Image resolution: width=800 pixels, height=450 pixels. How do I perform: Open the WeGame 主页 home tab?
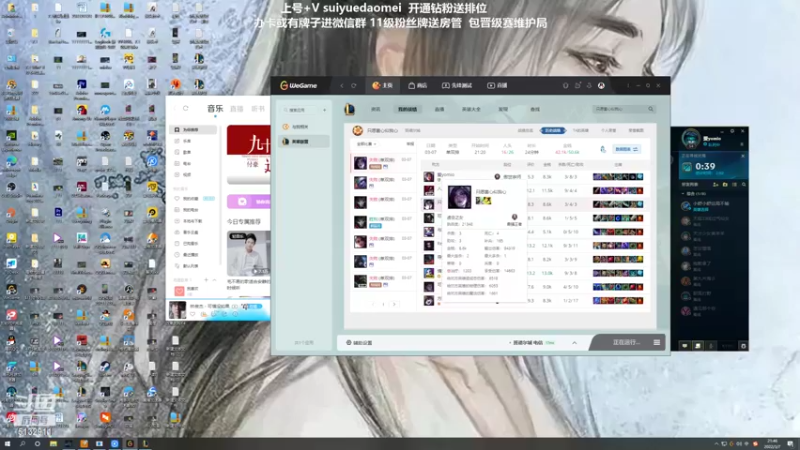pyautogui.click(x=382, y=86)
